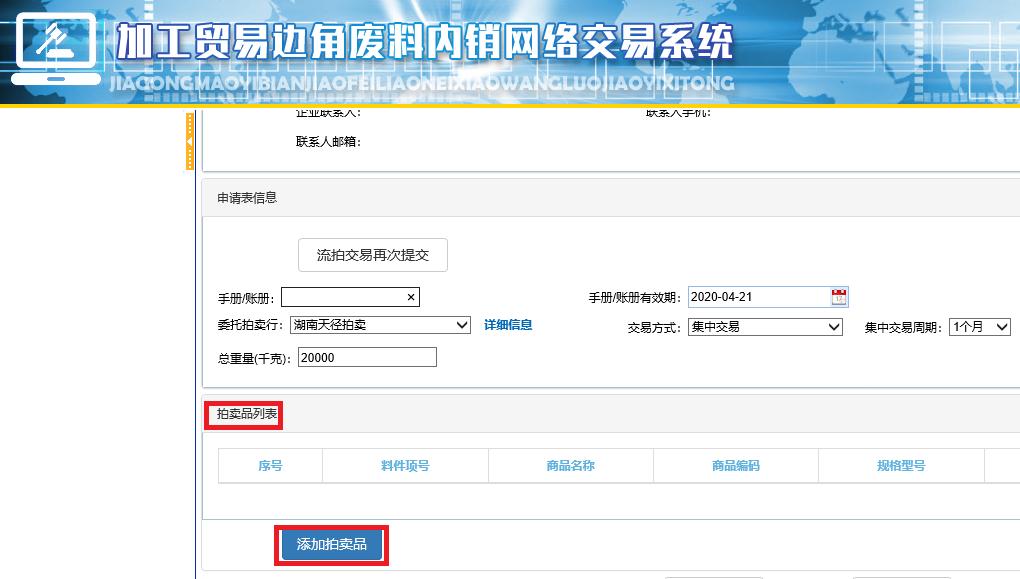Click 商品编码 column header
Viewport: 1020px width, 579px height.
[x=736, y=465]
